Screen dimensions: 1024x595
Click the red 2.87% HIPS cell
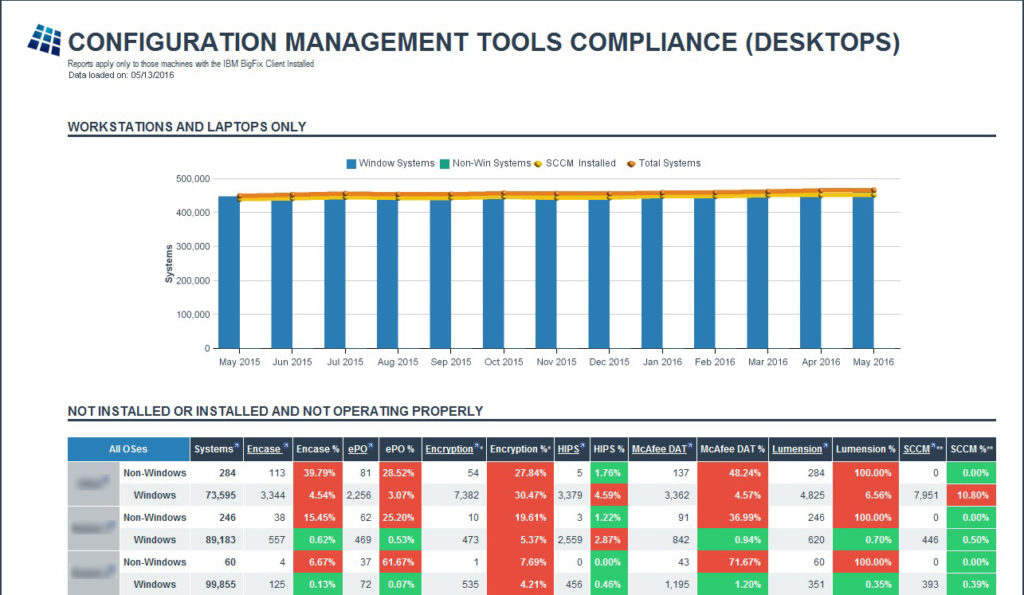(609, 539)
